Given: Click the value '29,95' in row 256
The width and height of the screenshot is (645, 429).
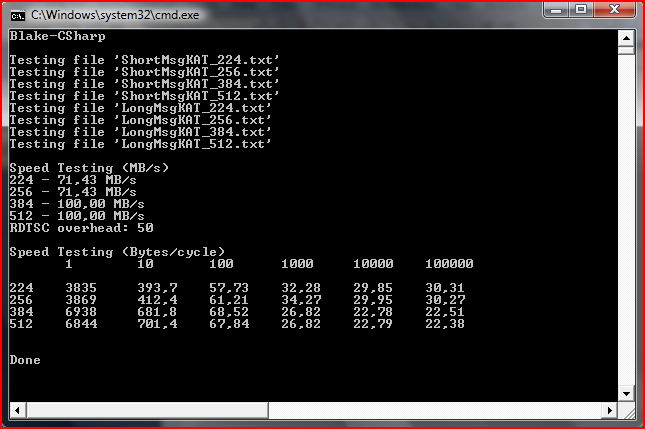Looking at the screenshot, I should (x=373, y=300).
